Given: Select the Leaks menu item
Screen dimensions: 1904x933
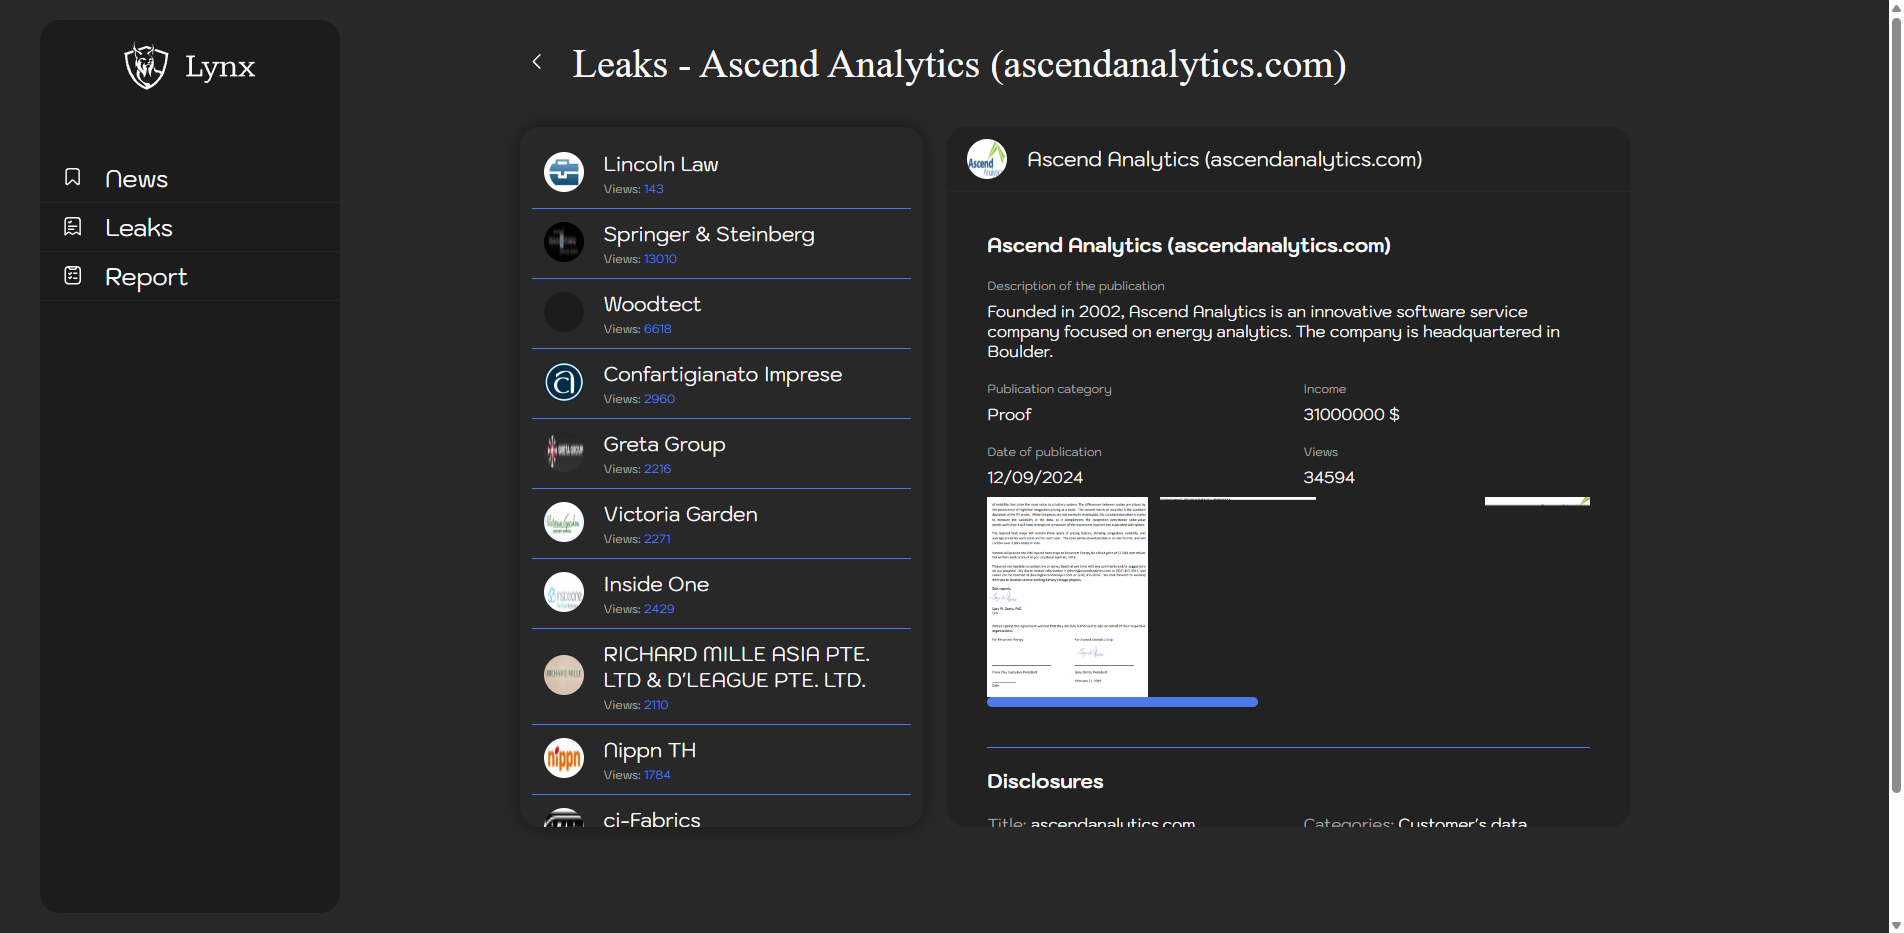Looking at the screenshot, I should tap(139, 228).
